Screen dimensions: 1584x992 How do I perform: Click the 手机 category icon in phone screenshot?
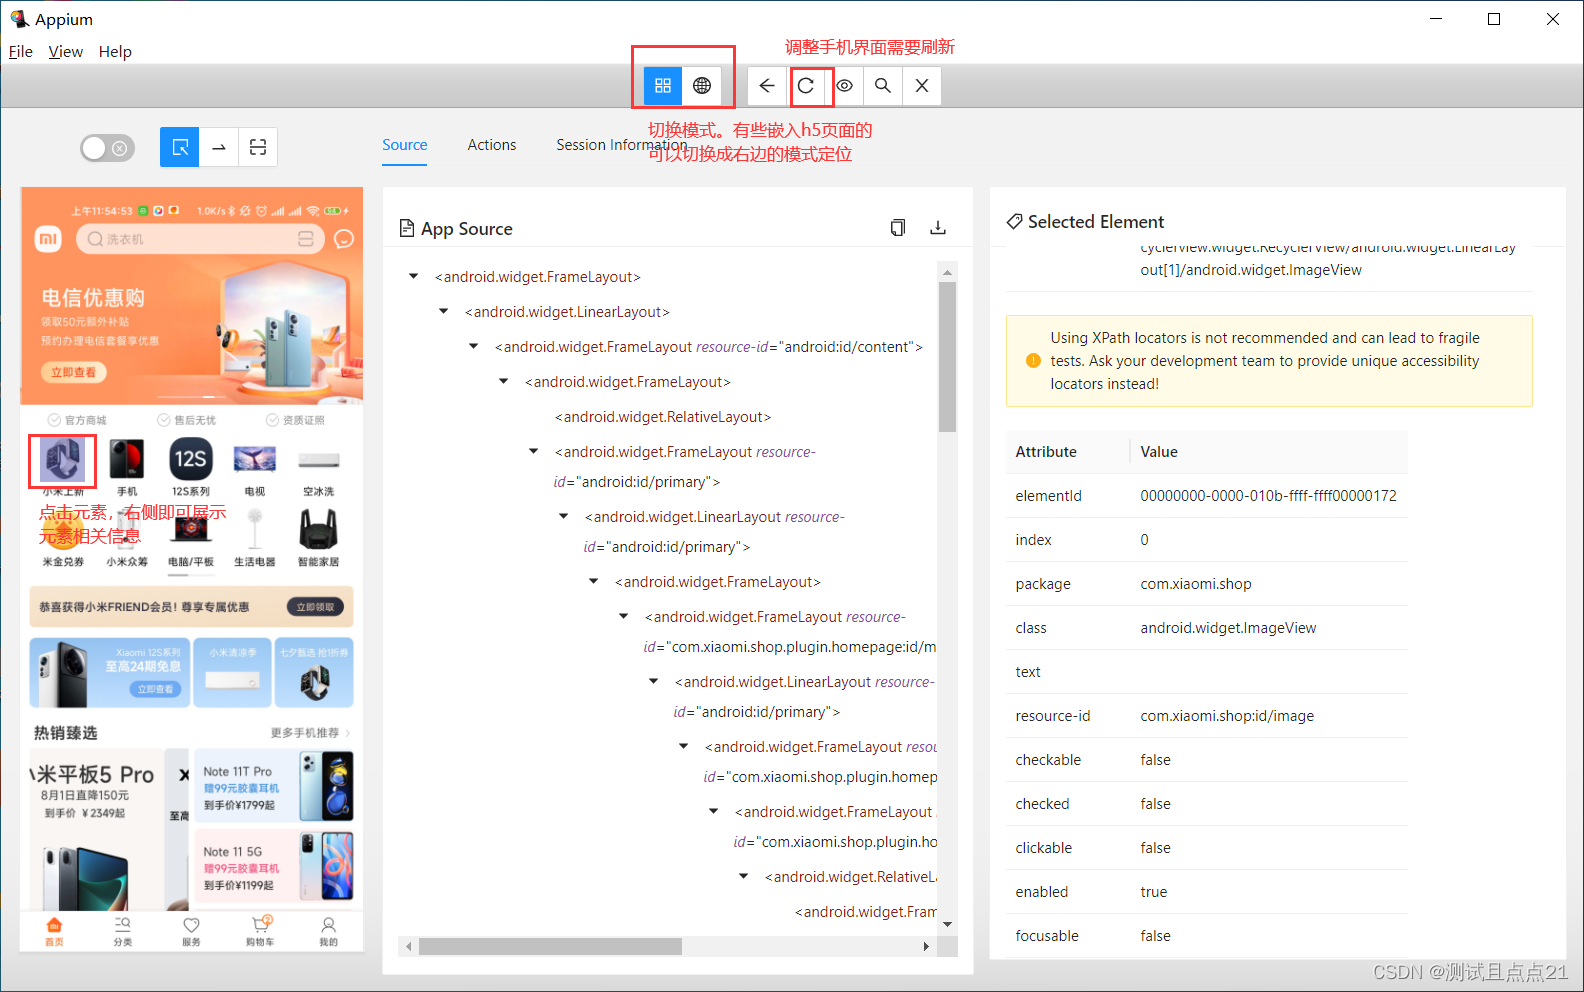point(127,459)
